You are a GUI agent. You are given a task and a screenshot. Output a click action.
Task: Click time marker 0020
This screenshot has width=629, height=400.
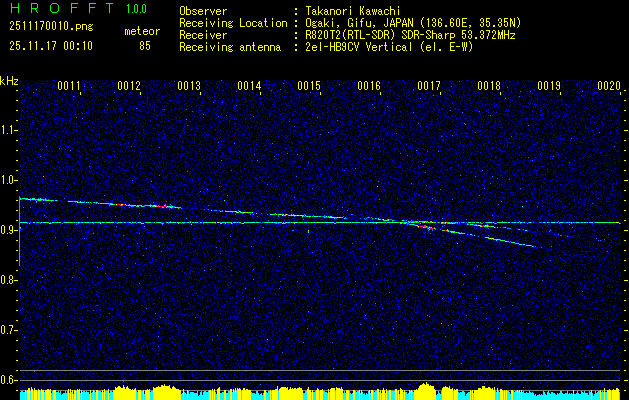[x=609, y=86]
